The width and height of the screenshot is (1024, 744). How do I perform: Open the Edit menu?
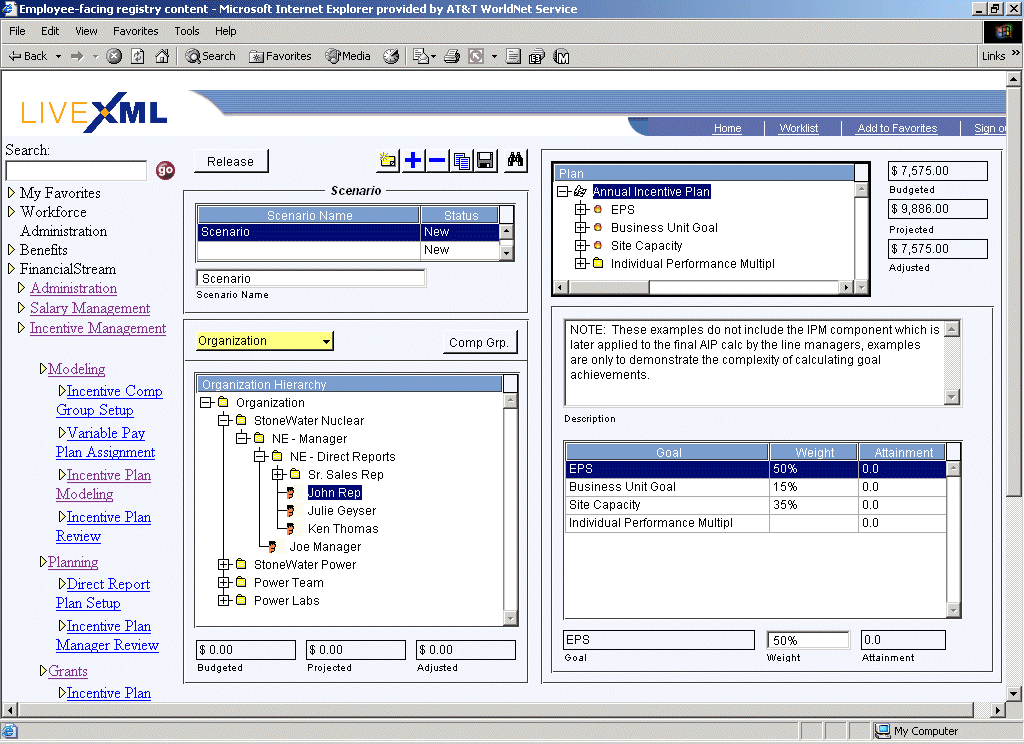tap(50, 31)
